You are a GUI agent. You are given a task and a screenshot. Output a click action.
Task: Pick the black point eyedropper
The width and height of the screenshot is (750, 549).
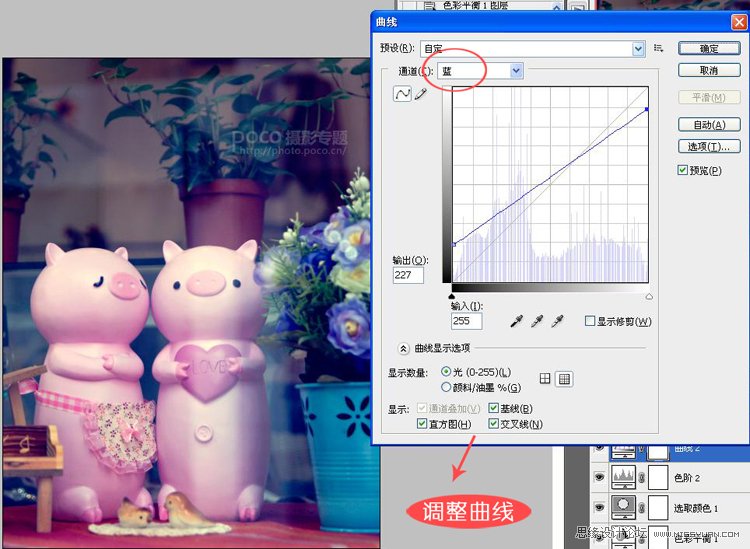(x=516, y=321)
